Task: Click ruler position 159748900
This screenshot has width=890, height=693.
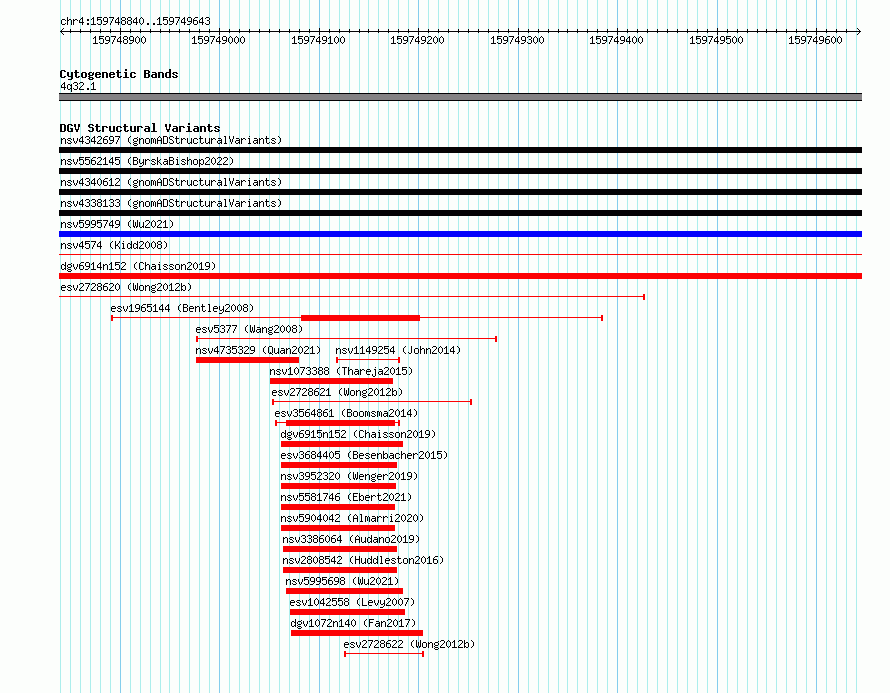Action: pyautogui.click(x=119, y=40)
